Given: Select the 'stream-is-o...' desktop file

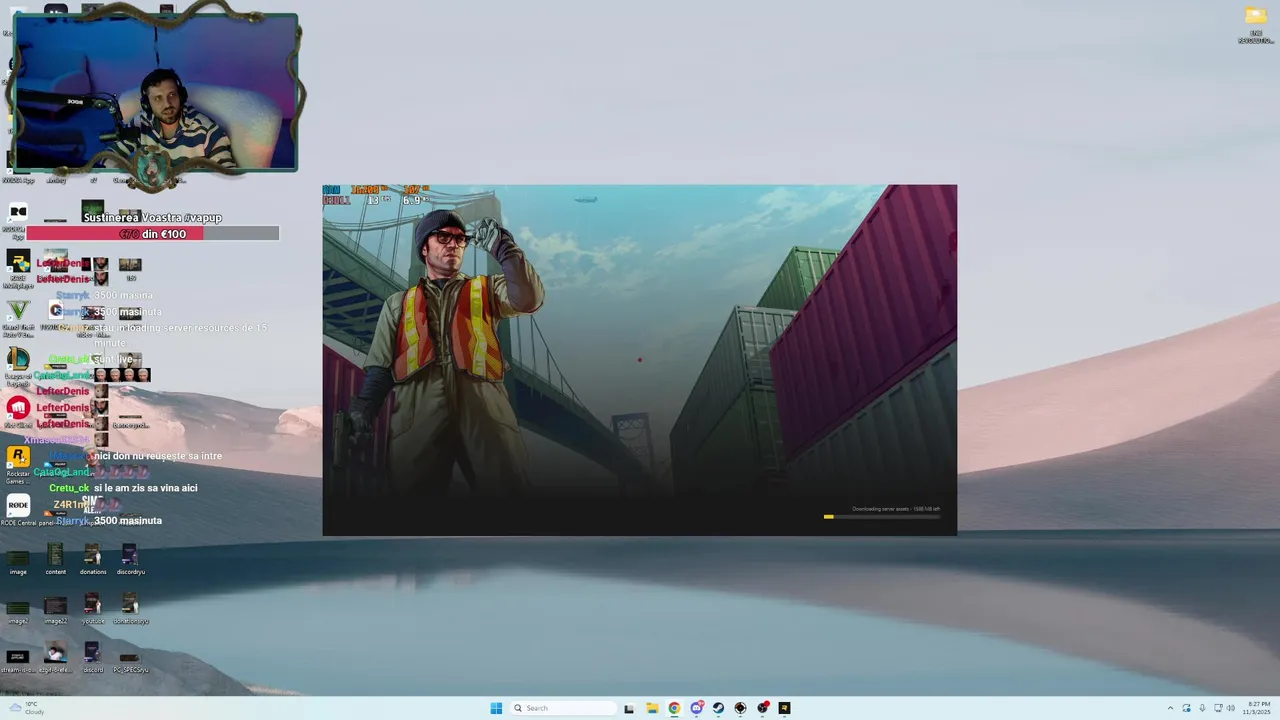Looking at the screenshot, I should tap(18, 660).
